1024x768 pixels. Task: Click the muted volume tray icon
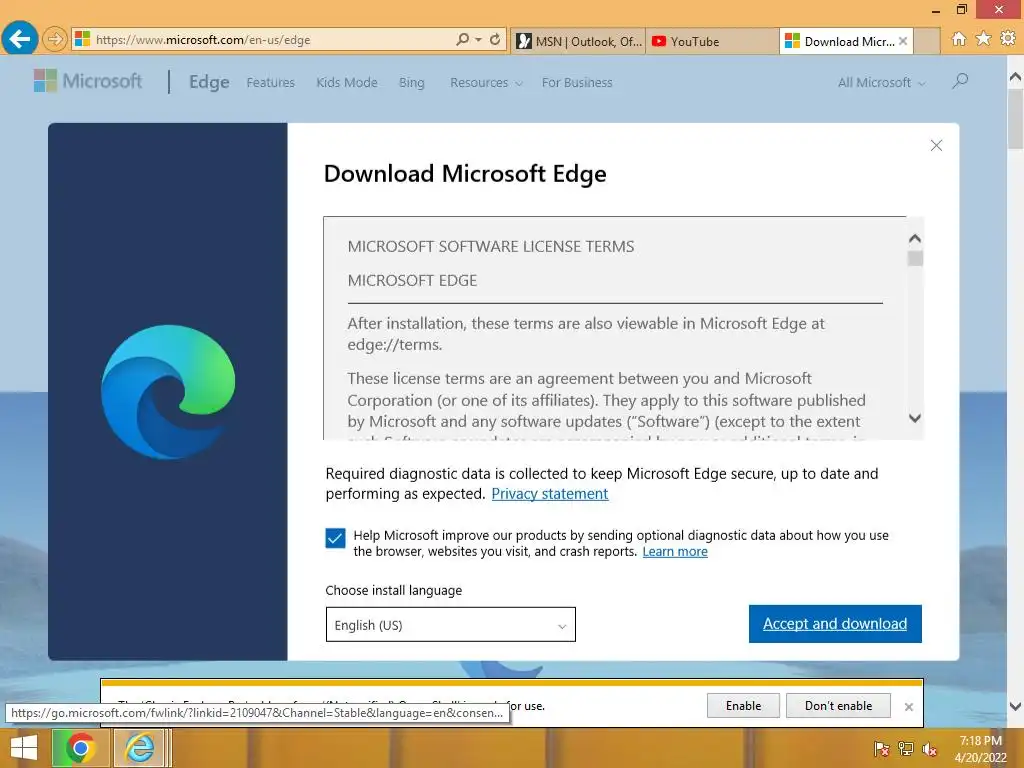(929, 749)
